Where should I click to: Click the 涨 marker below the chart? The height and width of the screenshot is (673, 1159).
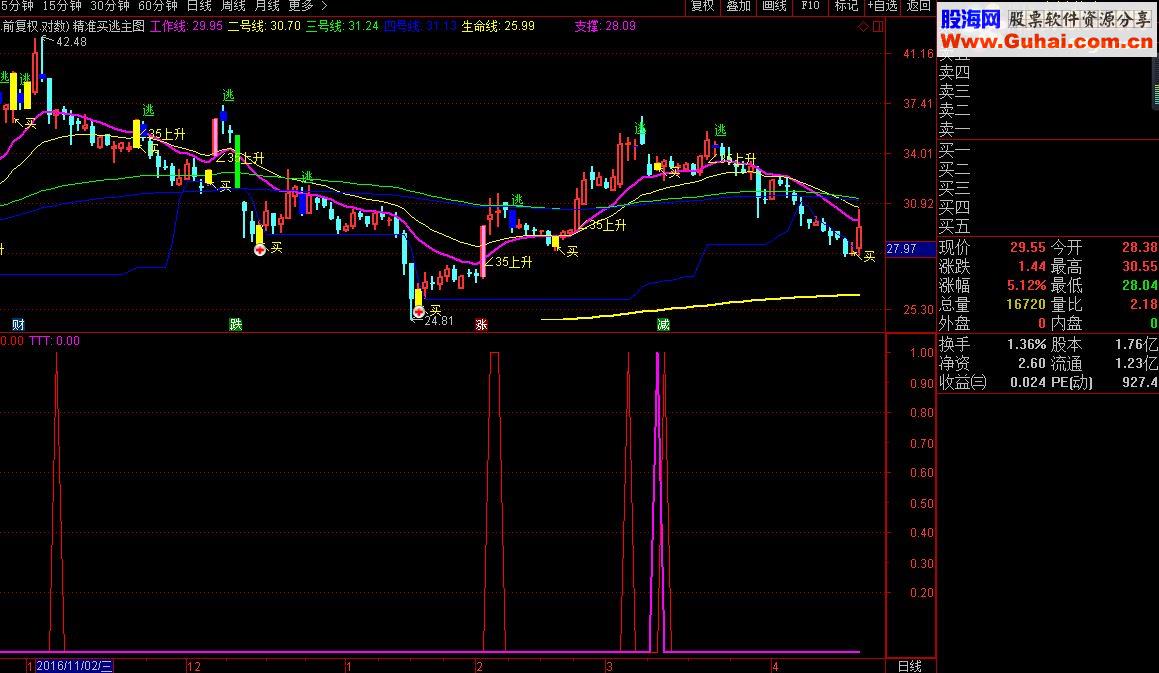pyautogui.click(x=481, y=325)
